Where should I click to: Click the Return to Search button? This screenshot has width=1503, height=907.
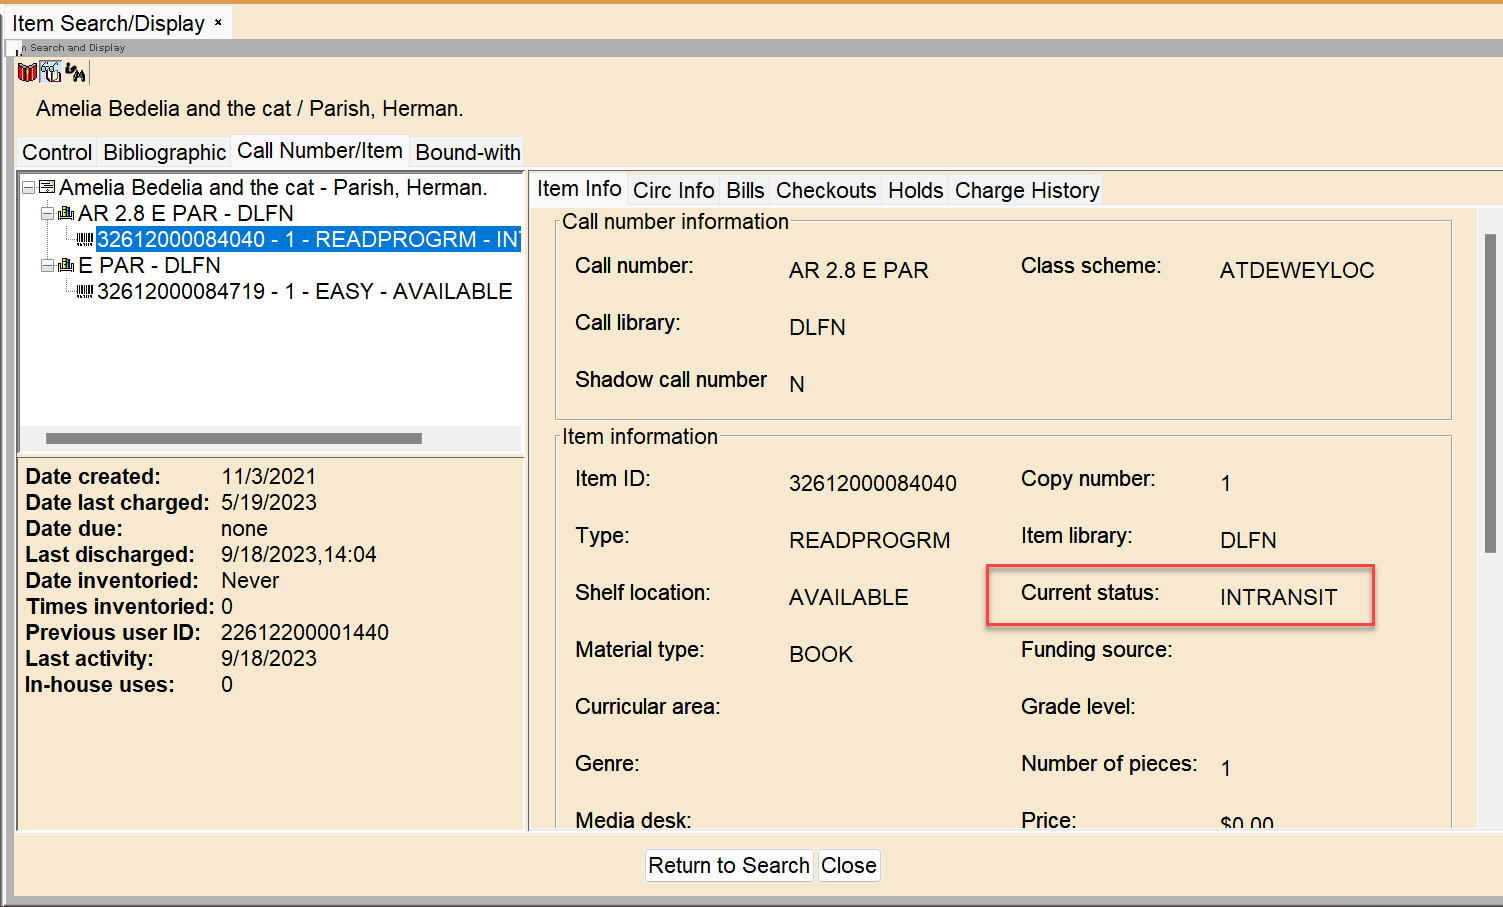point(729,865)
